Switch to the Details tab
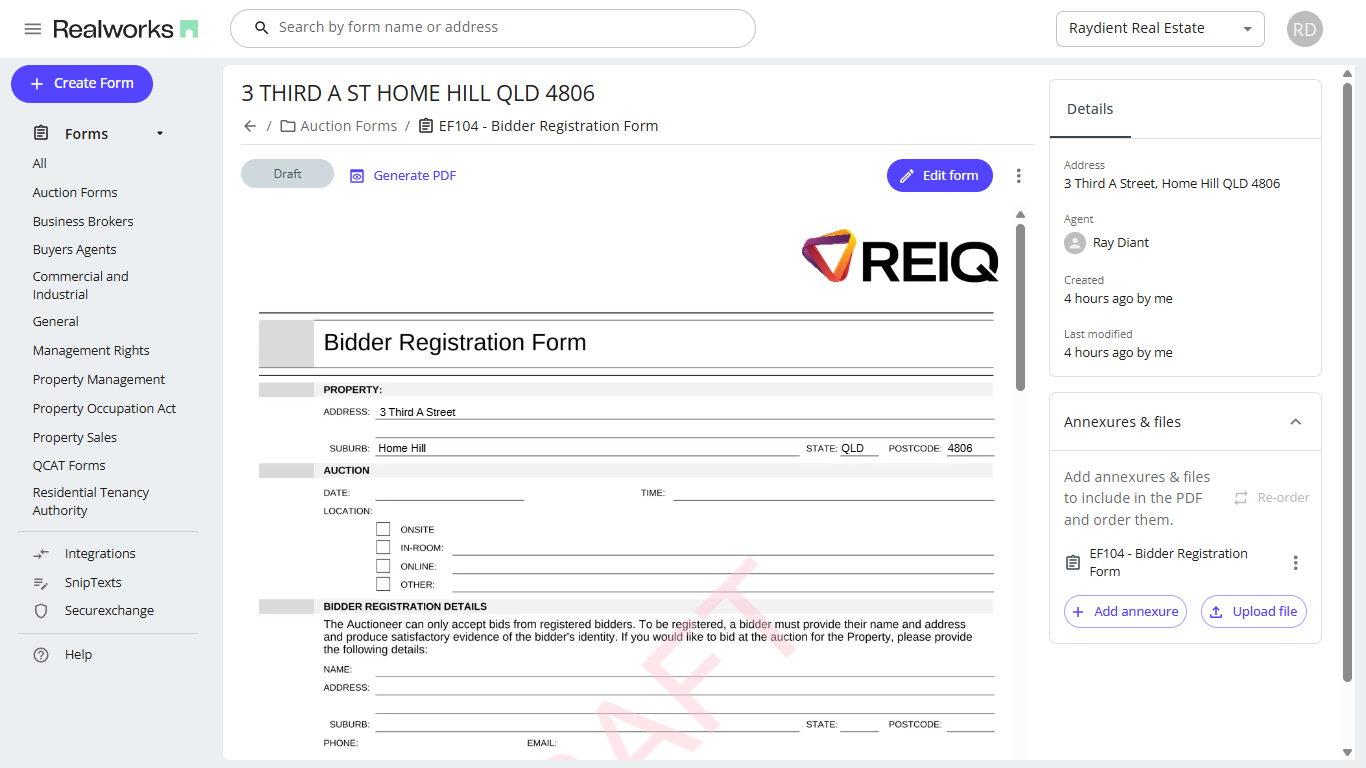Image resolution: width=1366 pixels, height=768 pixels. (1090, 109)
